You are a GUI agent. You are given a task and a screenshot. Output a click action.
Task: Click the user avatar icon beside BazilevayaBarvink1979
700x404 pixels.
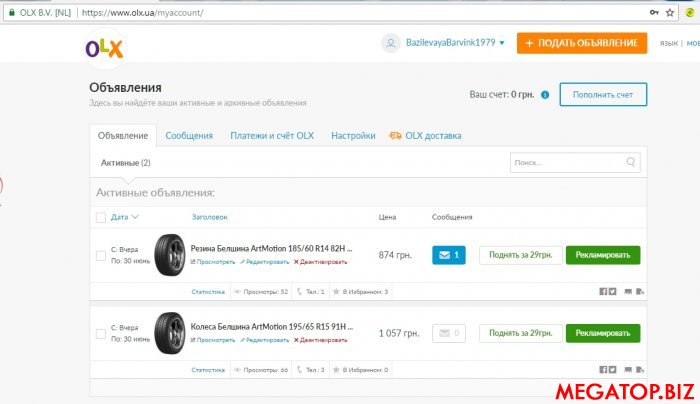[x=391, y=43]
